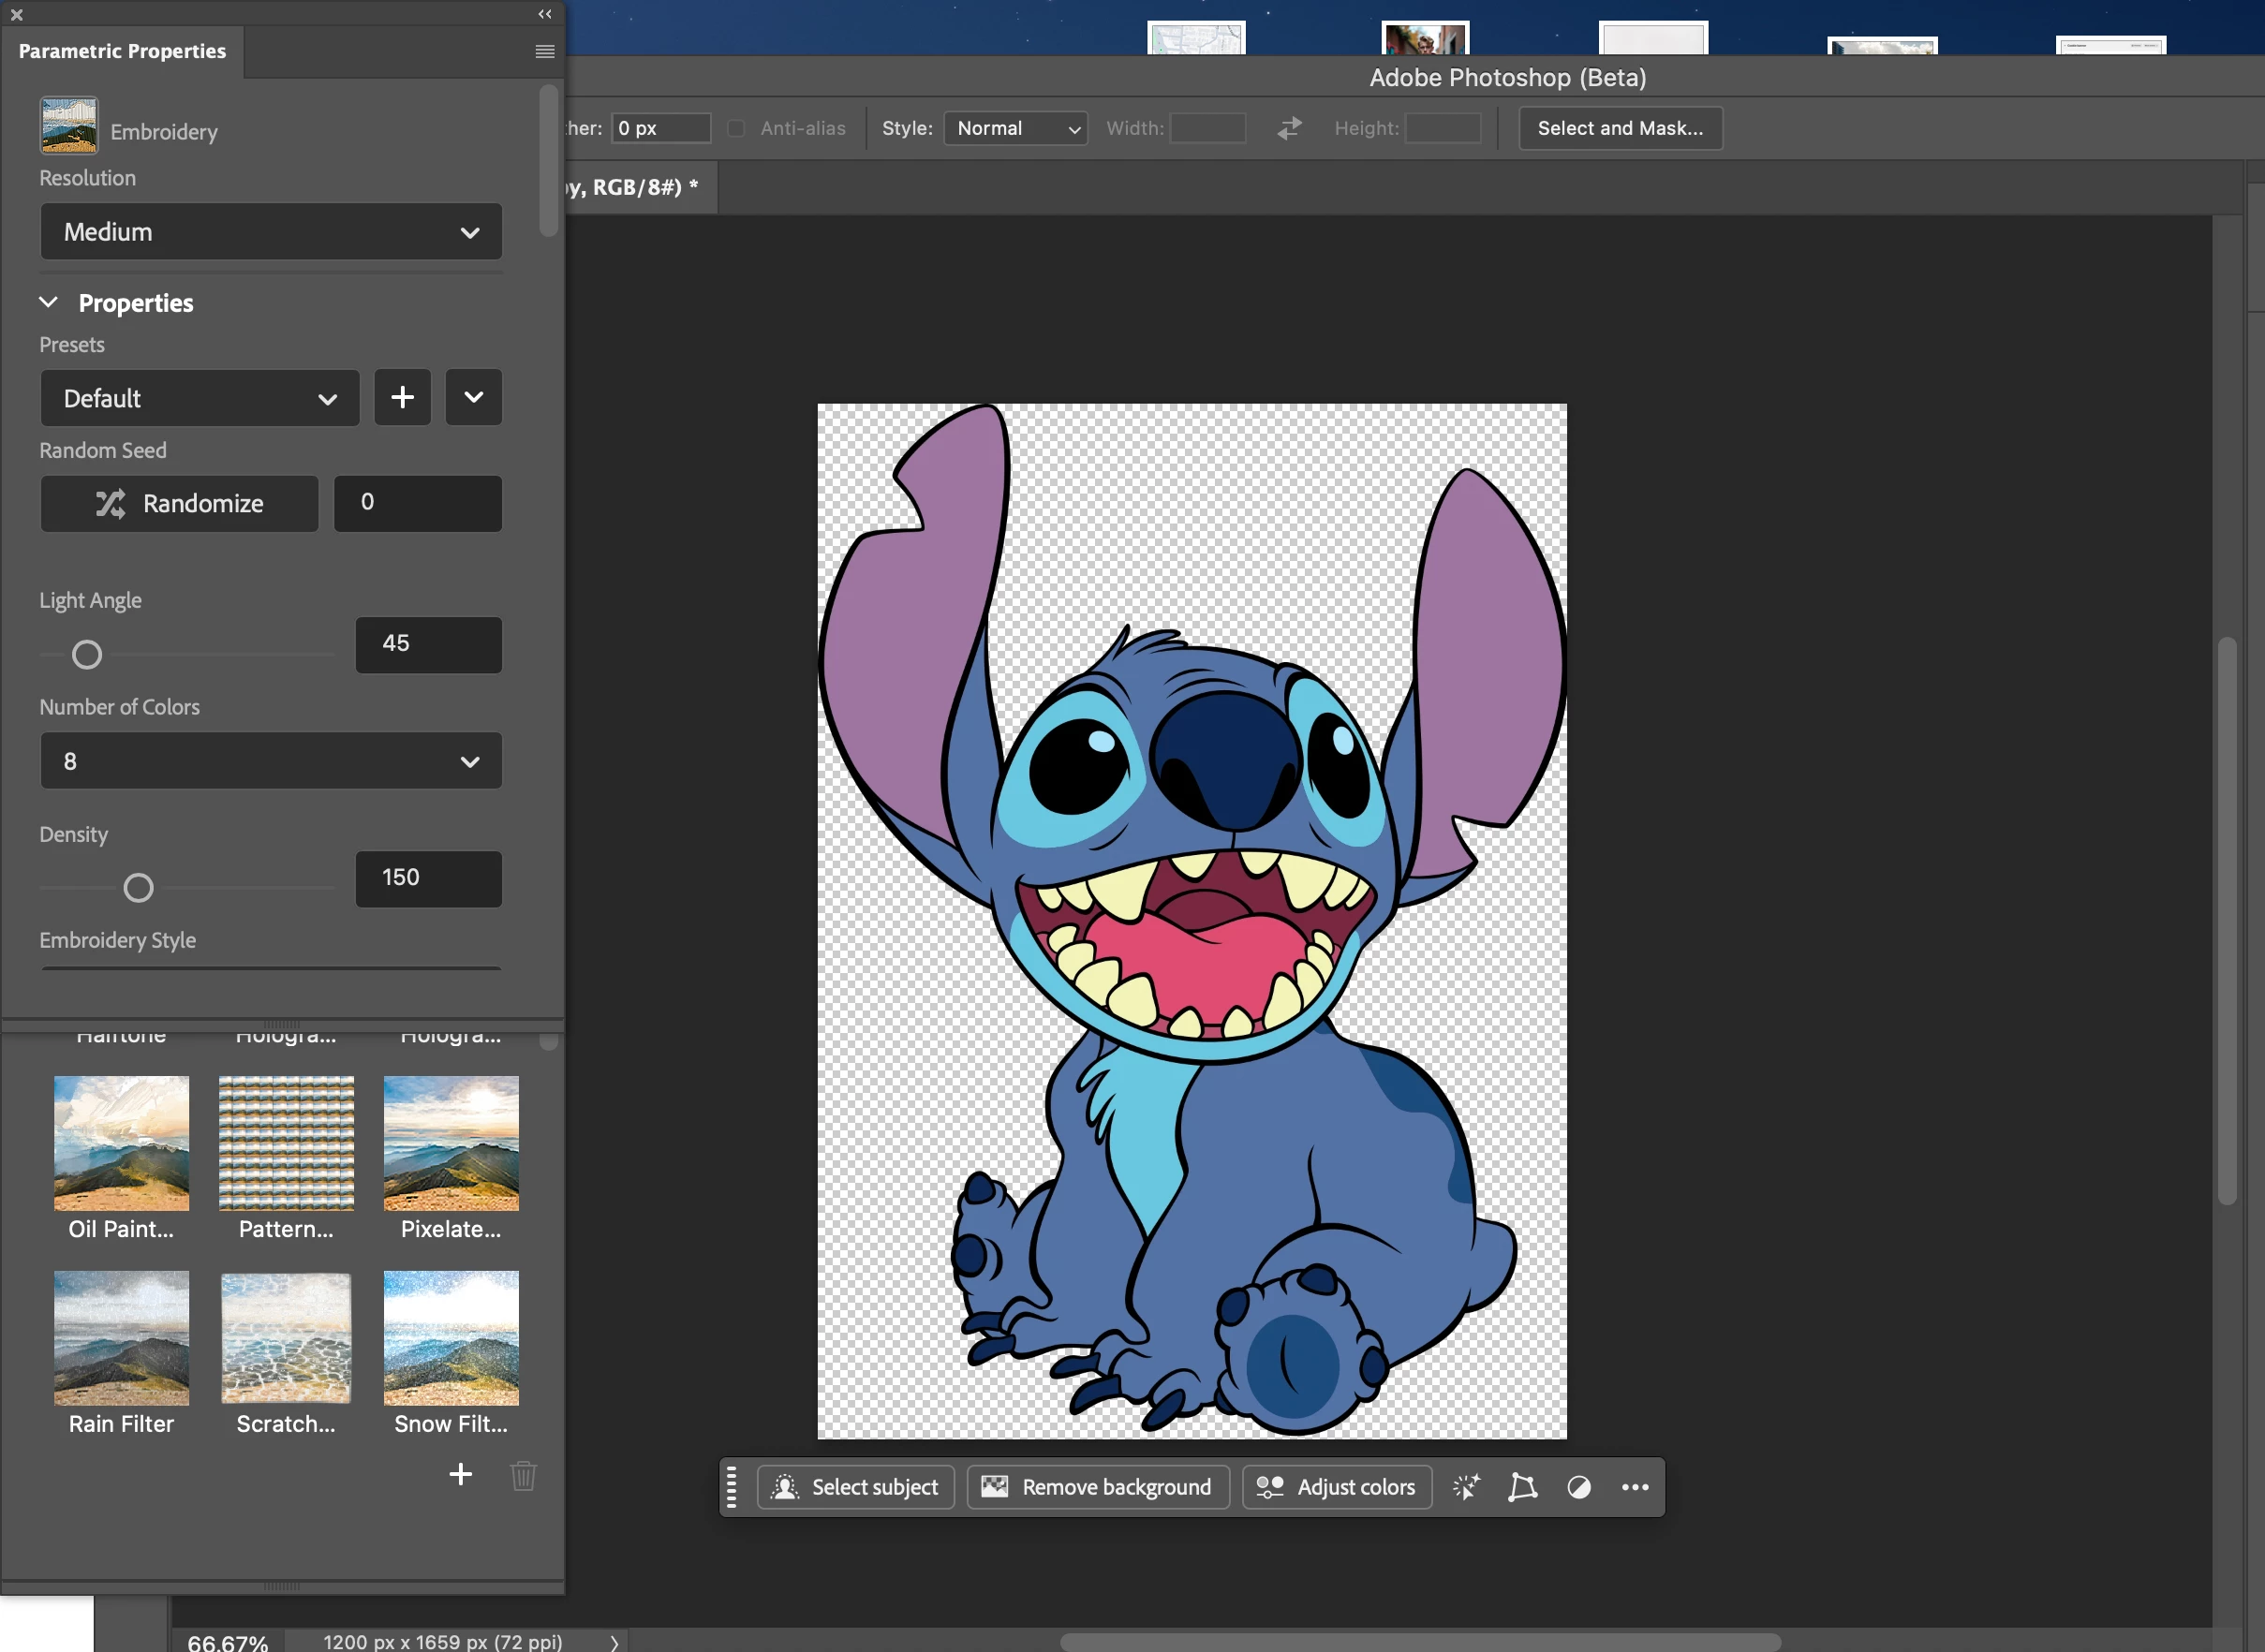Click the generative fill sparkle icon
This screenshot has height=1652, width=2265.
1466,1487
